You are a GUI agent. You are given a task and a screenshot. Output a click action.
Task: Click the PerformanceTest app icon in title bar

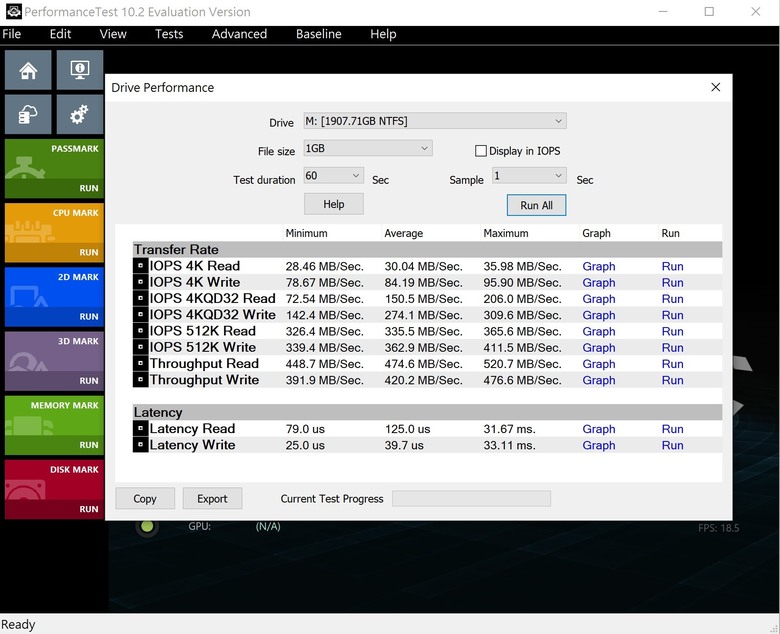pos(13,11)
